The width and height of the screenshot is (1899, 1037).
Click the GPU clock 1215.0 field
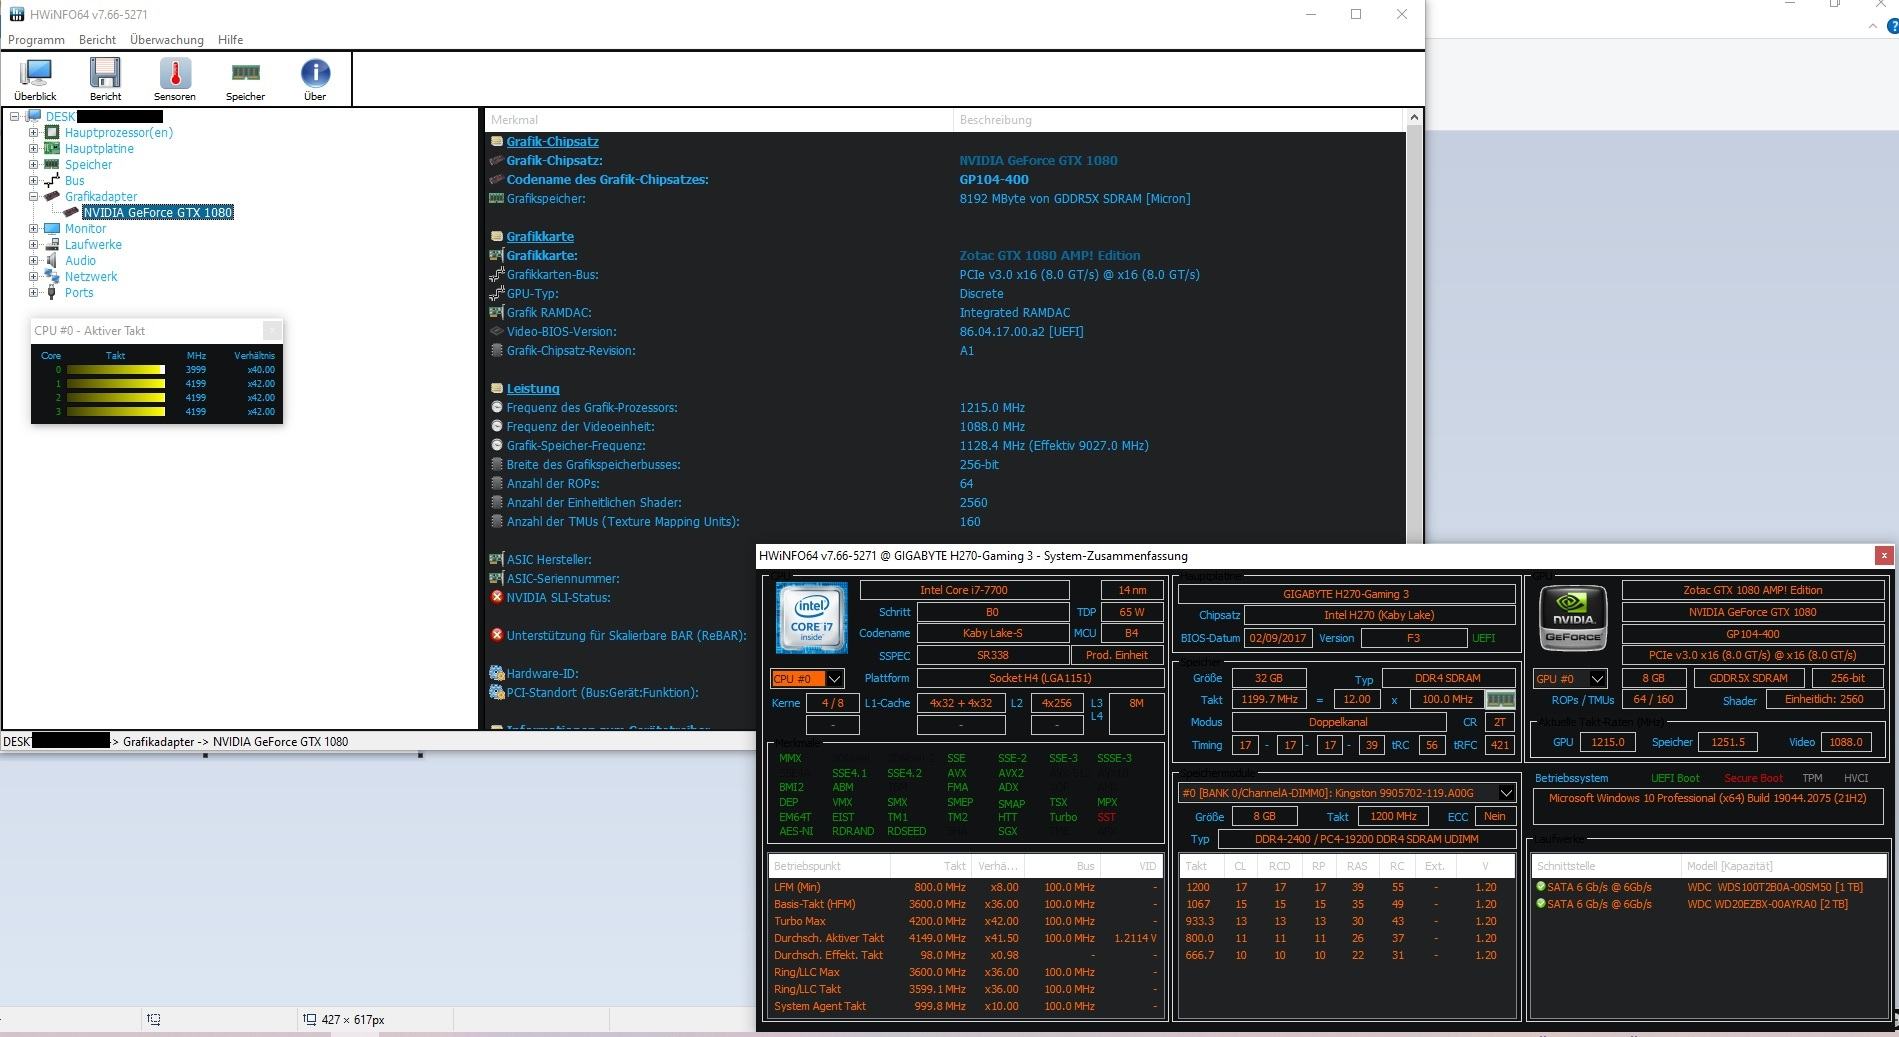pos(1608,742)
